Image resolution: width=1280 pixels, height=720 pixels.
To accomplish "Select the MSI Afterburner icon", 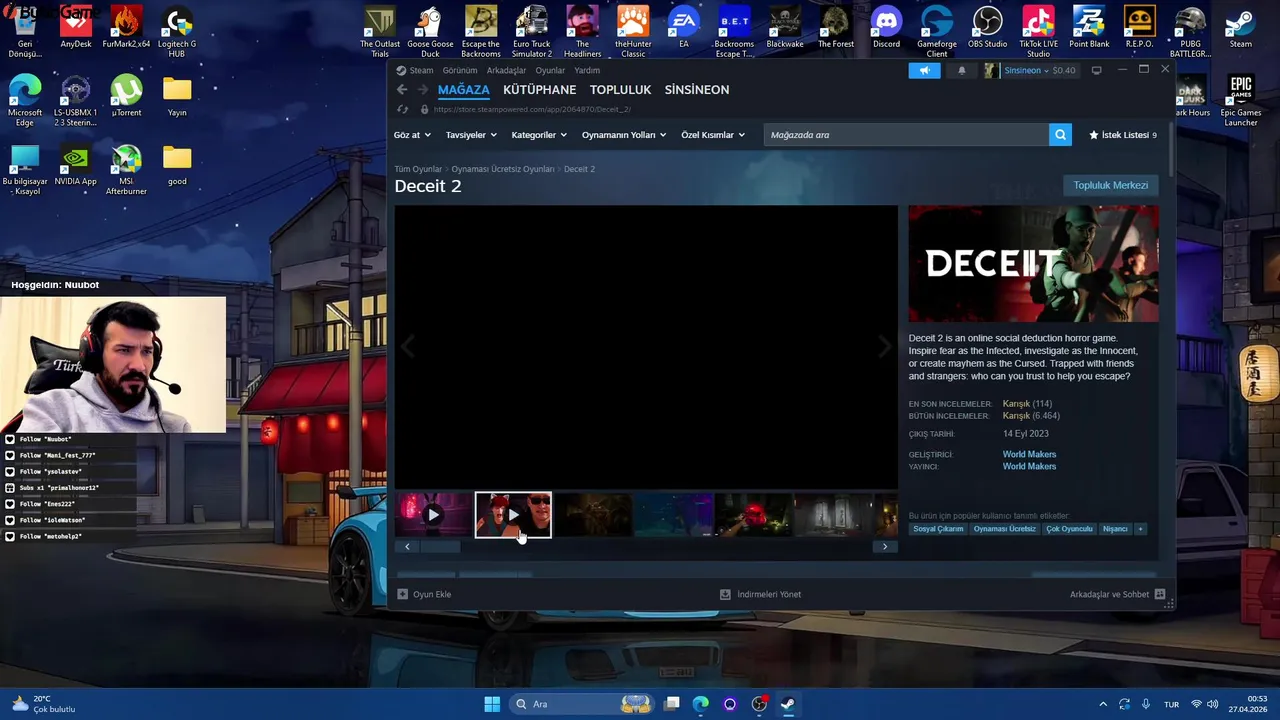I will point(126,169).
